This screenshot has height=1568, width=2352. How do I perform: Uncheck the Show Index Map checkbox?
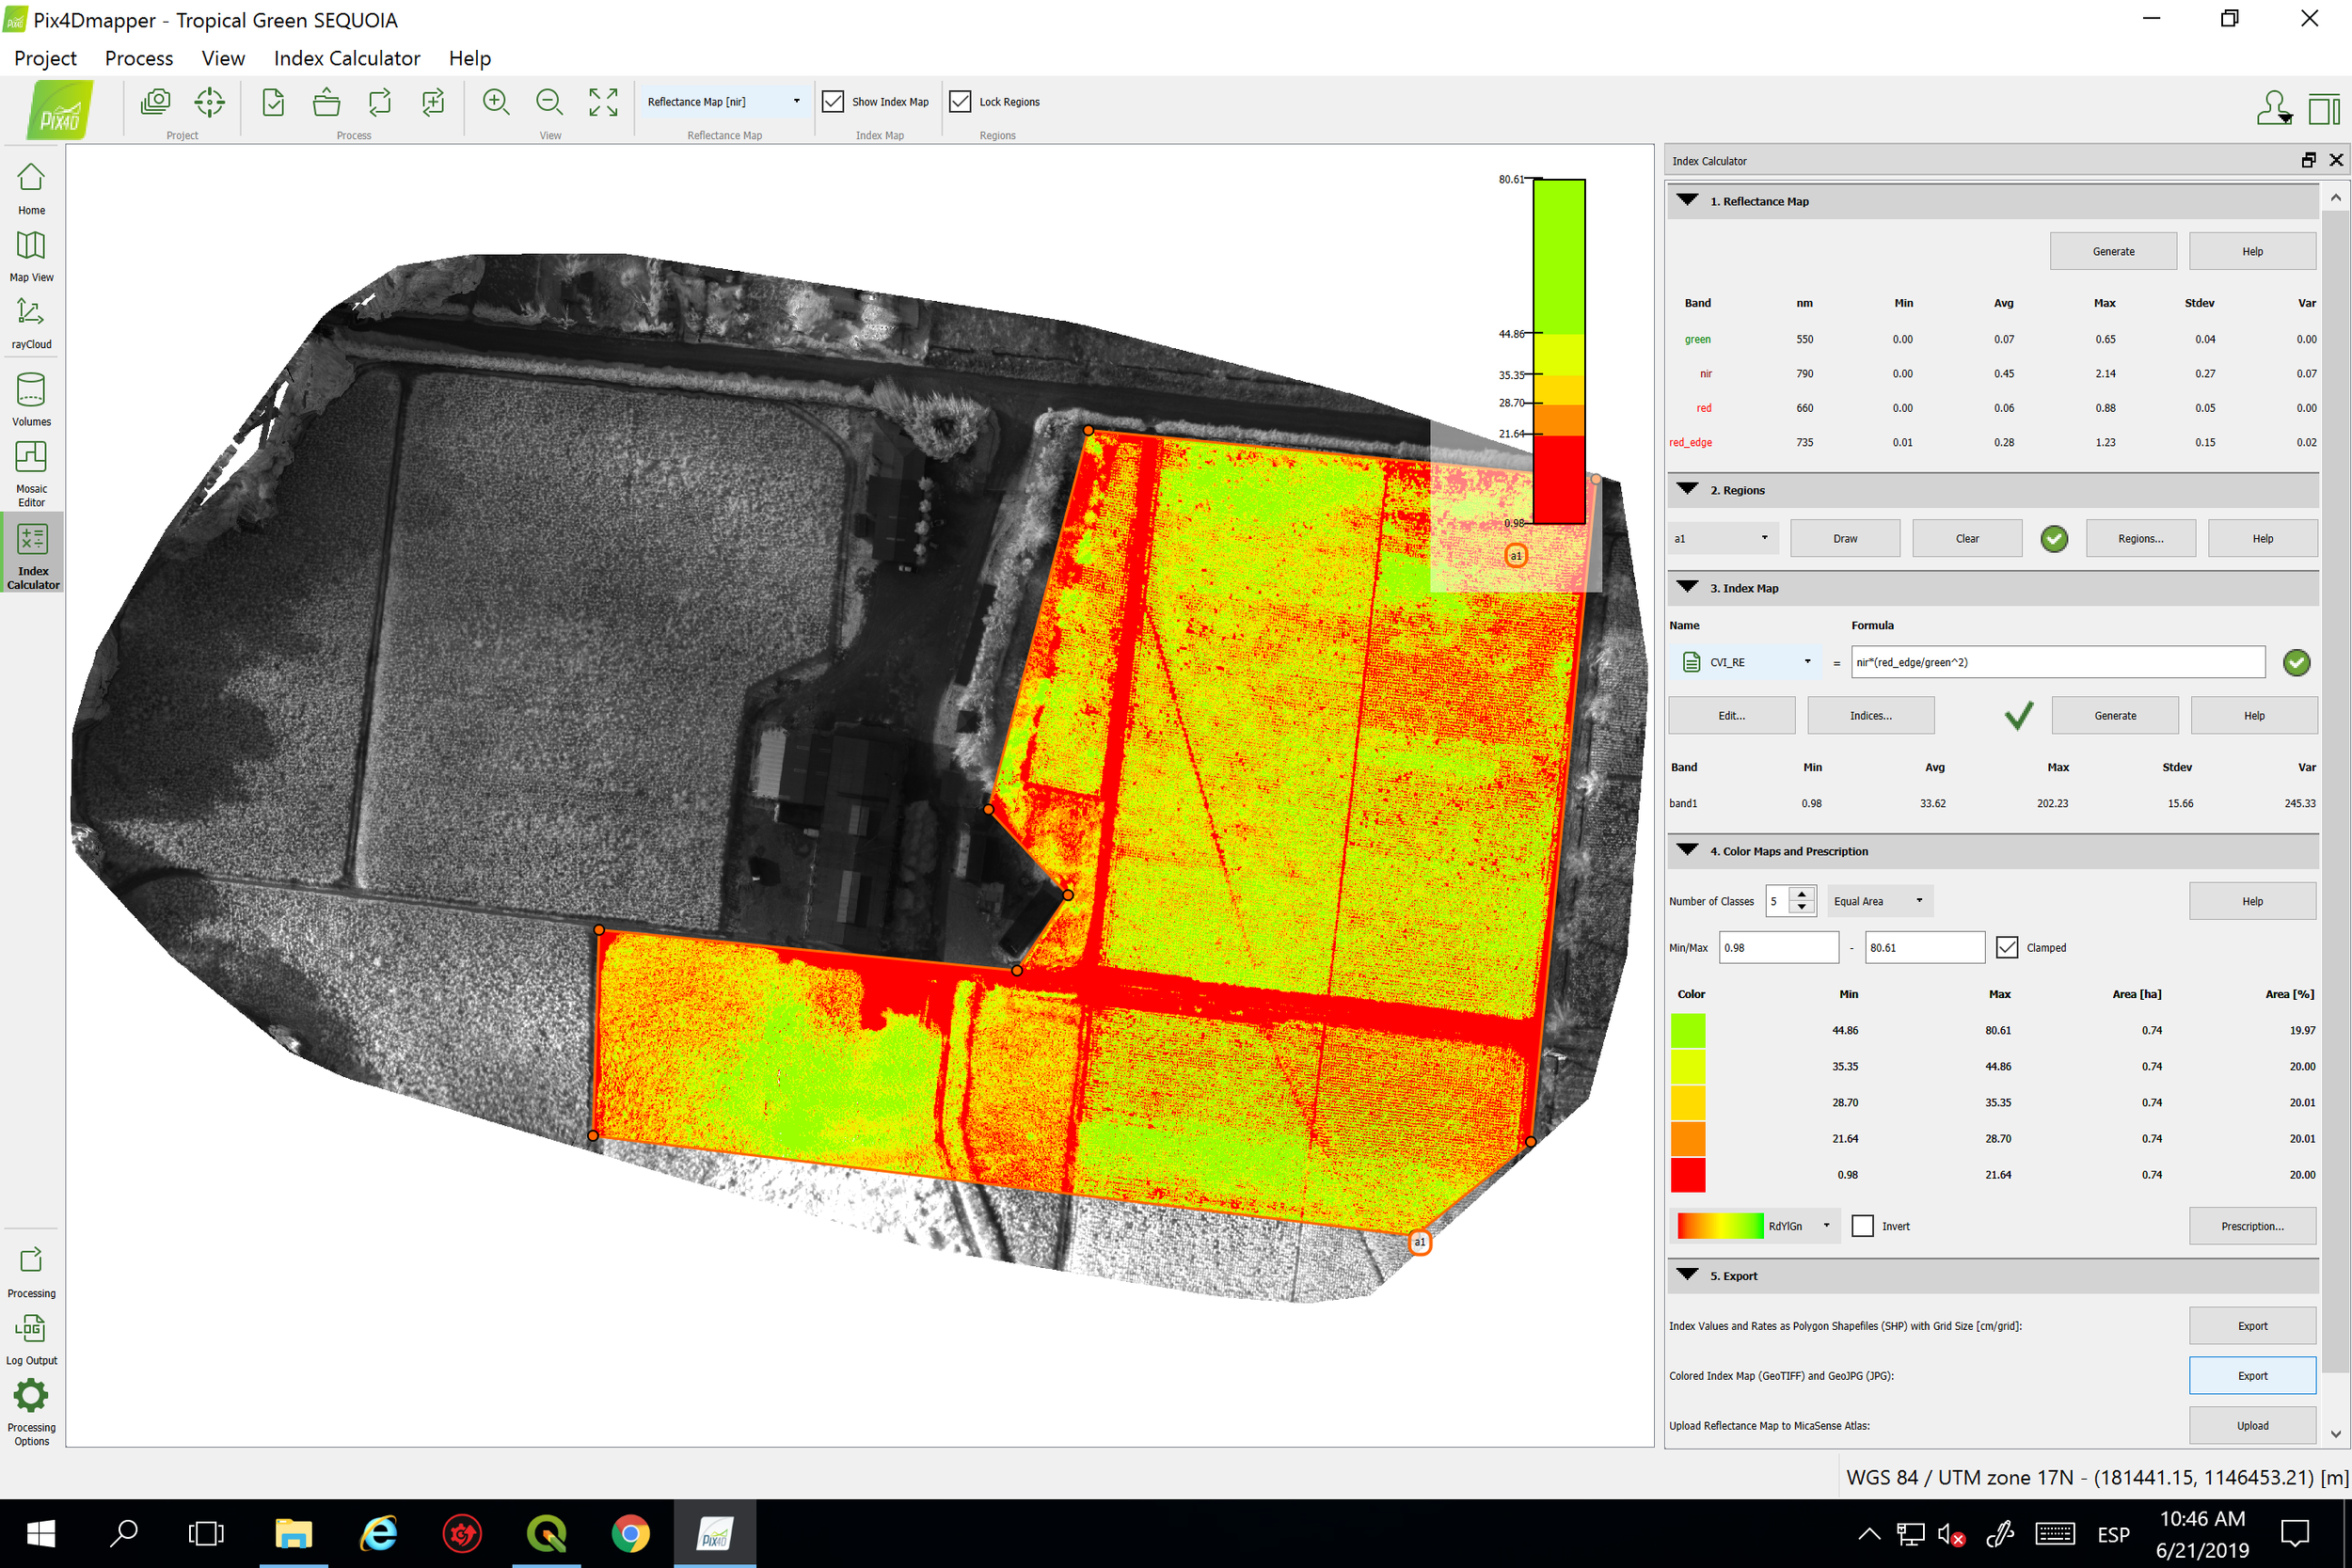click(833, 102)
